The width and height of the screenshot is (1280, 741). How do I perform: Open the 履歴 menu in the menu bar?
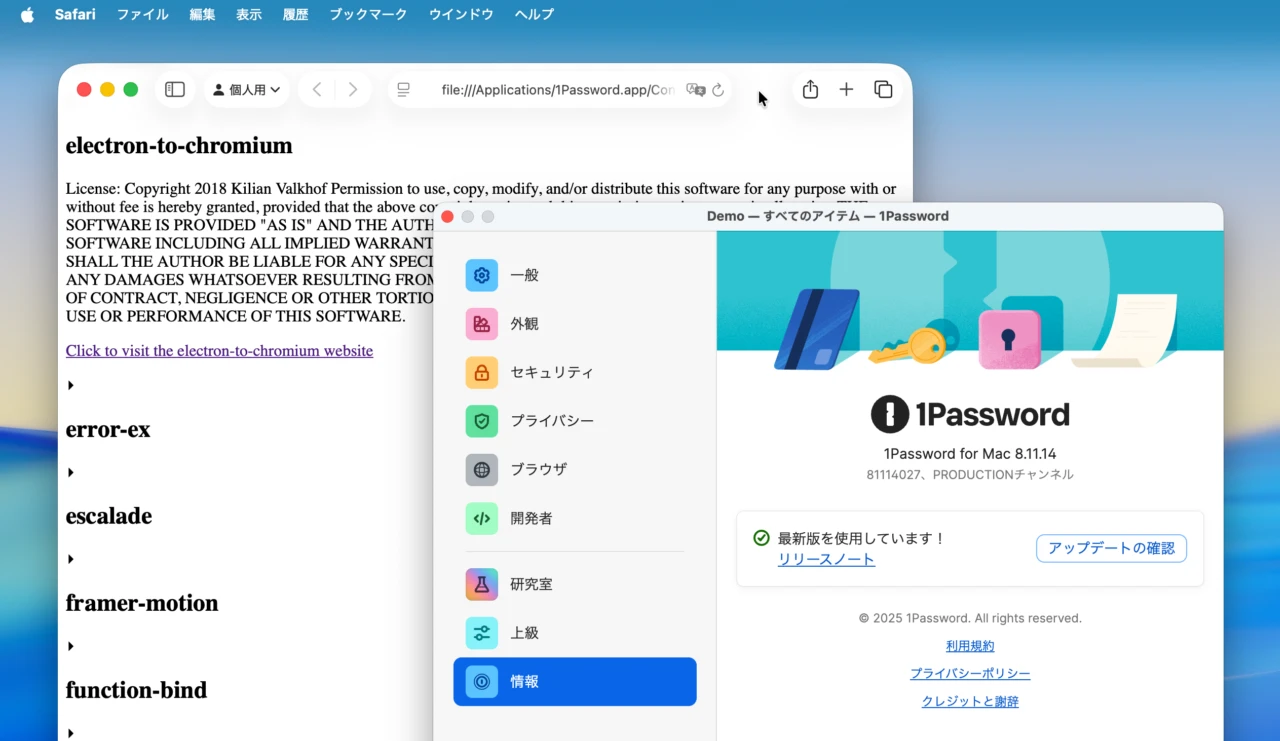coord(295,14)
